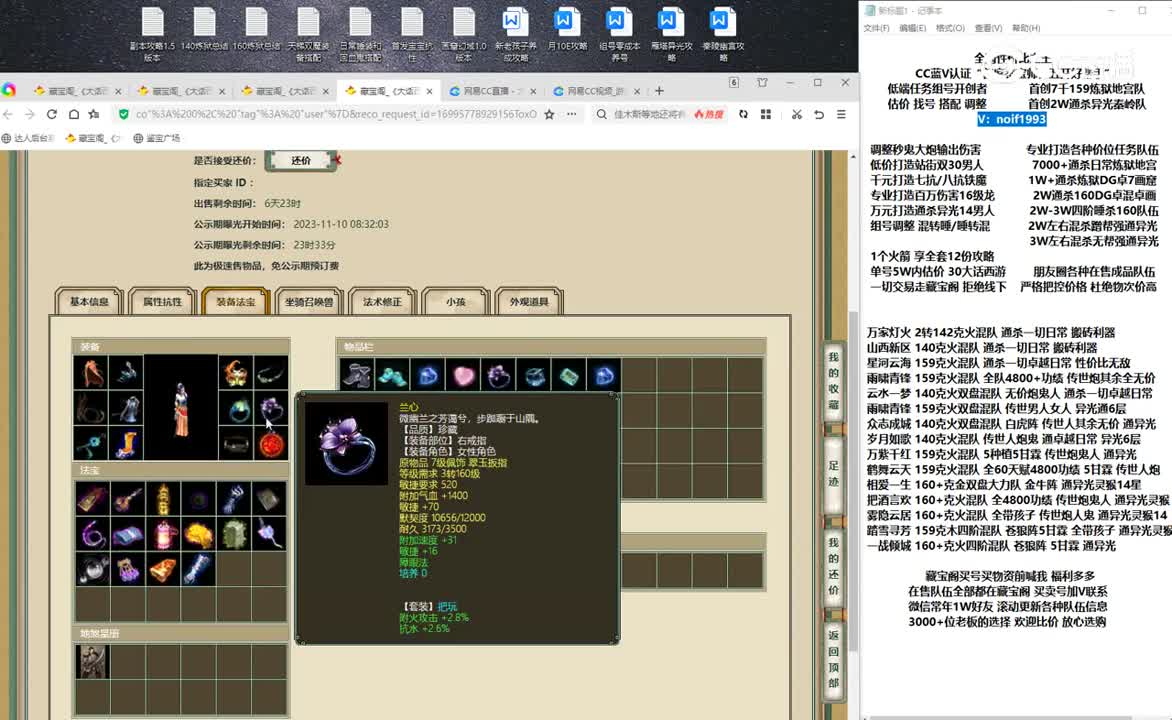Screen dimensions: 1172x720
Task: Select the silver orb treasure icon
Action: click(91, 570)
